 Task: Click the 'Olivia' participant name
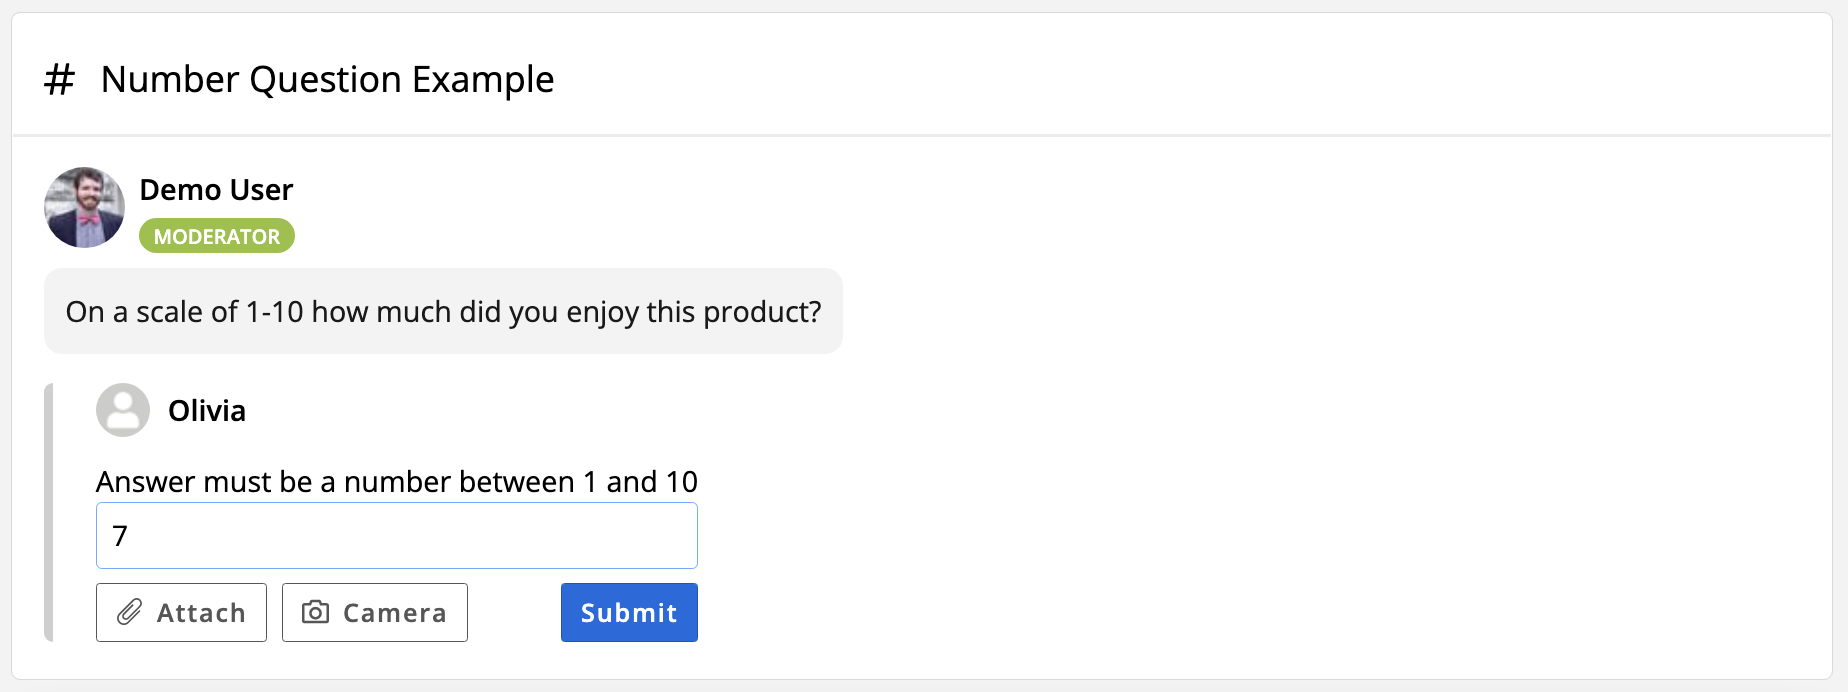pyautogui.click(x=207, y=411)
